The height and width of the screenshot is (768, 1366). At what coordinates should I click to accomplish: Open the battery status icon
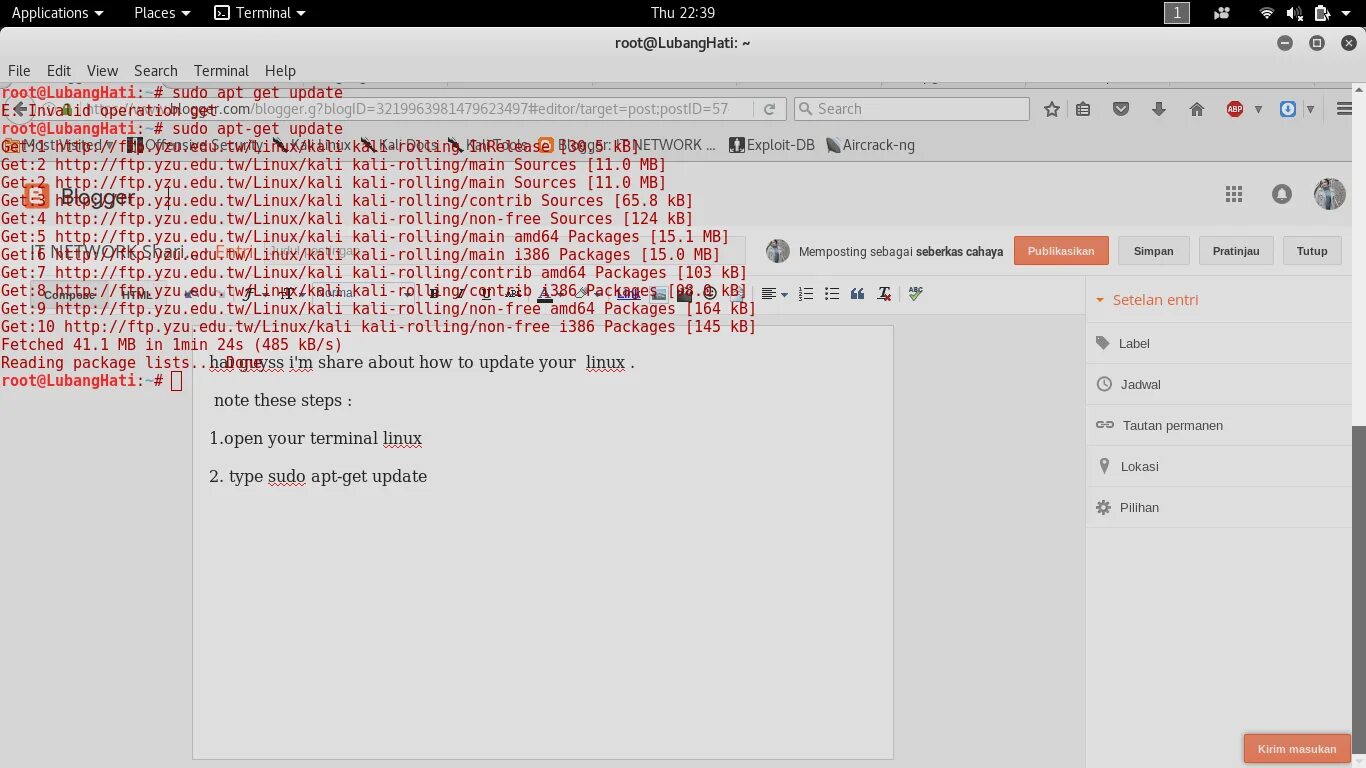[1322, 13]
